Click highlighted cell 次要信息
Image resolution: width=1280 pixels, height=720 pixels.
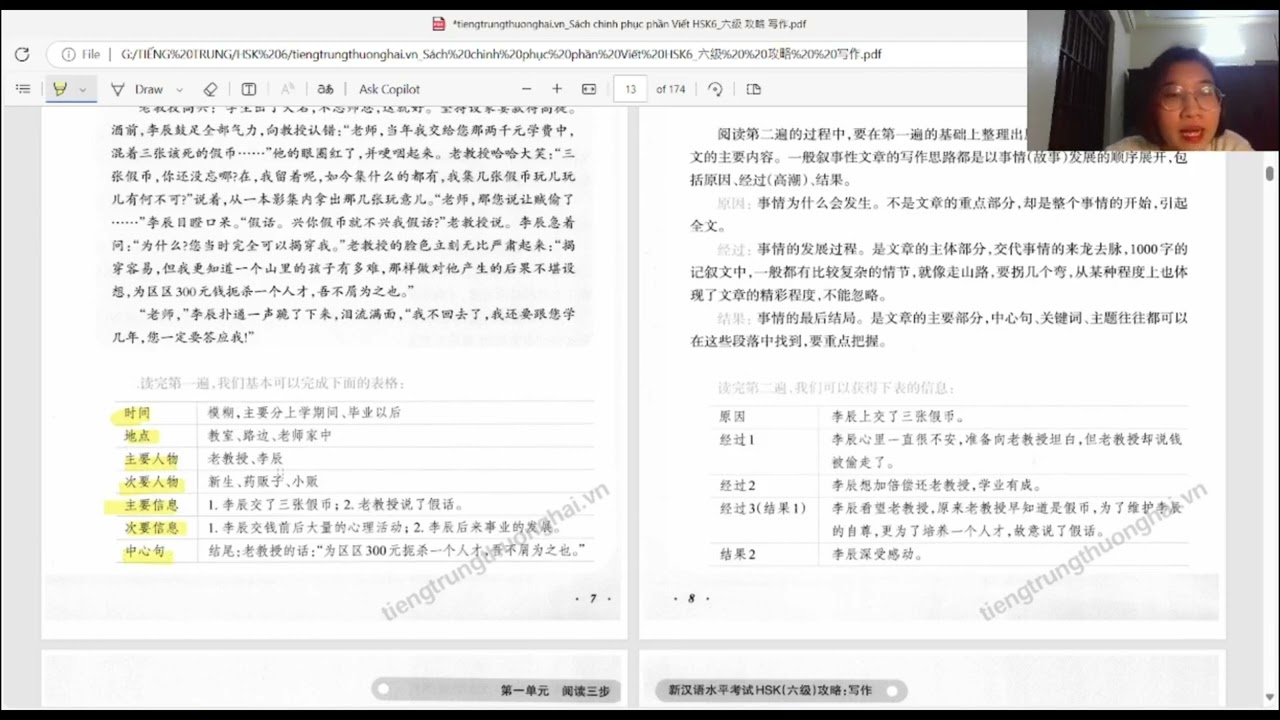click(152, 527)
